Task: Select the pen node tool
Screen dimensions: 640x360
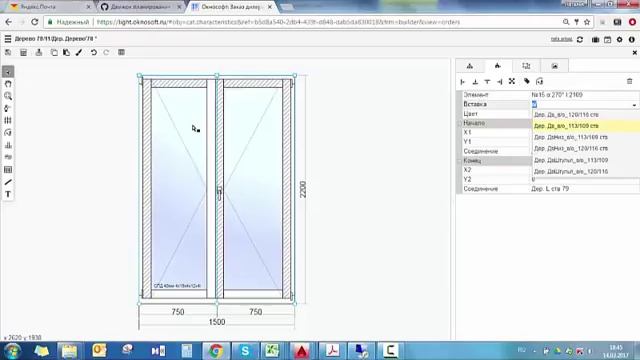Action: [x=8, y=109]
